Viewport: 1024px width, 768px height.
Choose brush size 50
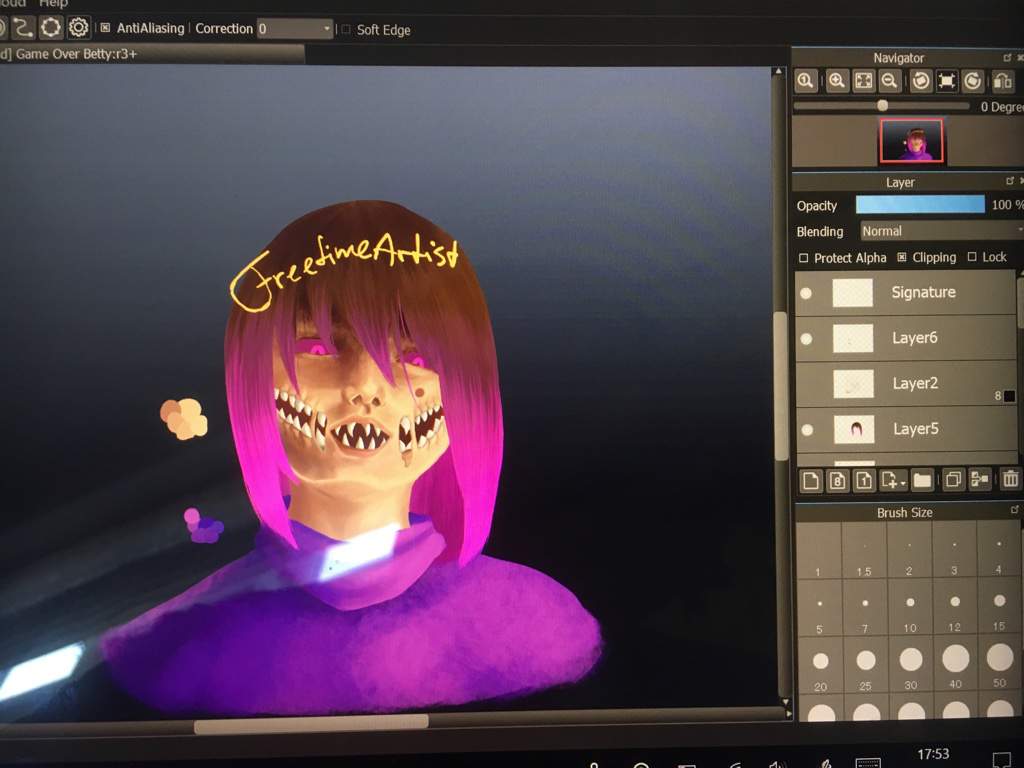(x=1000, y=664)
